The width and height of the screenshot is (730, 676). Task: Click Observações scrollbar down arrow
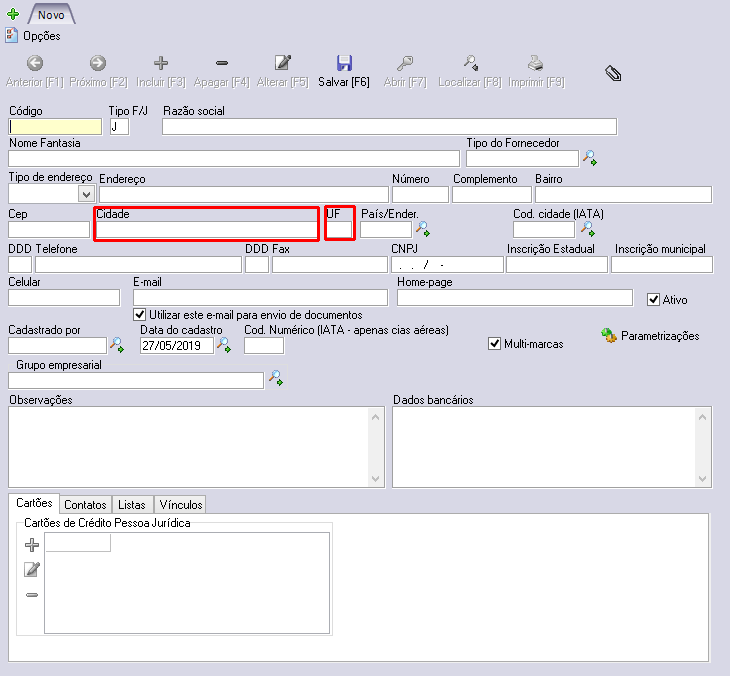[x=376, y=479]
